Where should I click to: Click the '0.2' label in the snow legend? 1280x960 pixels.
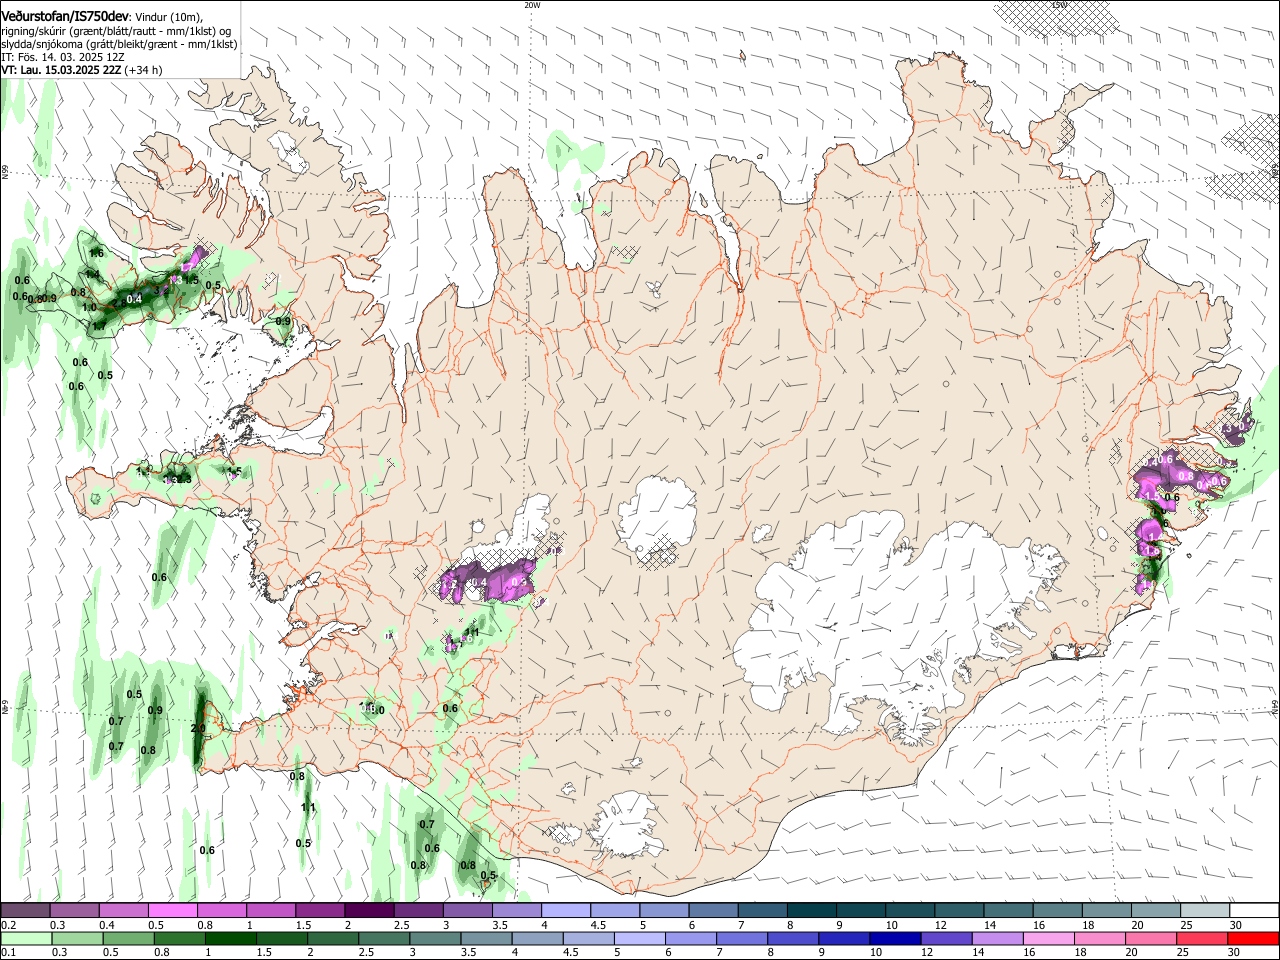click(9, 925)
